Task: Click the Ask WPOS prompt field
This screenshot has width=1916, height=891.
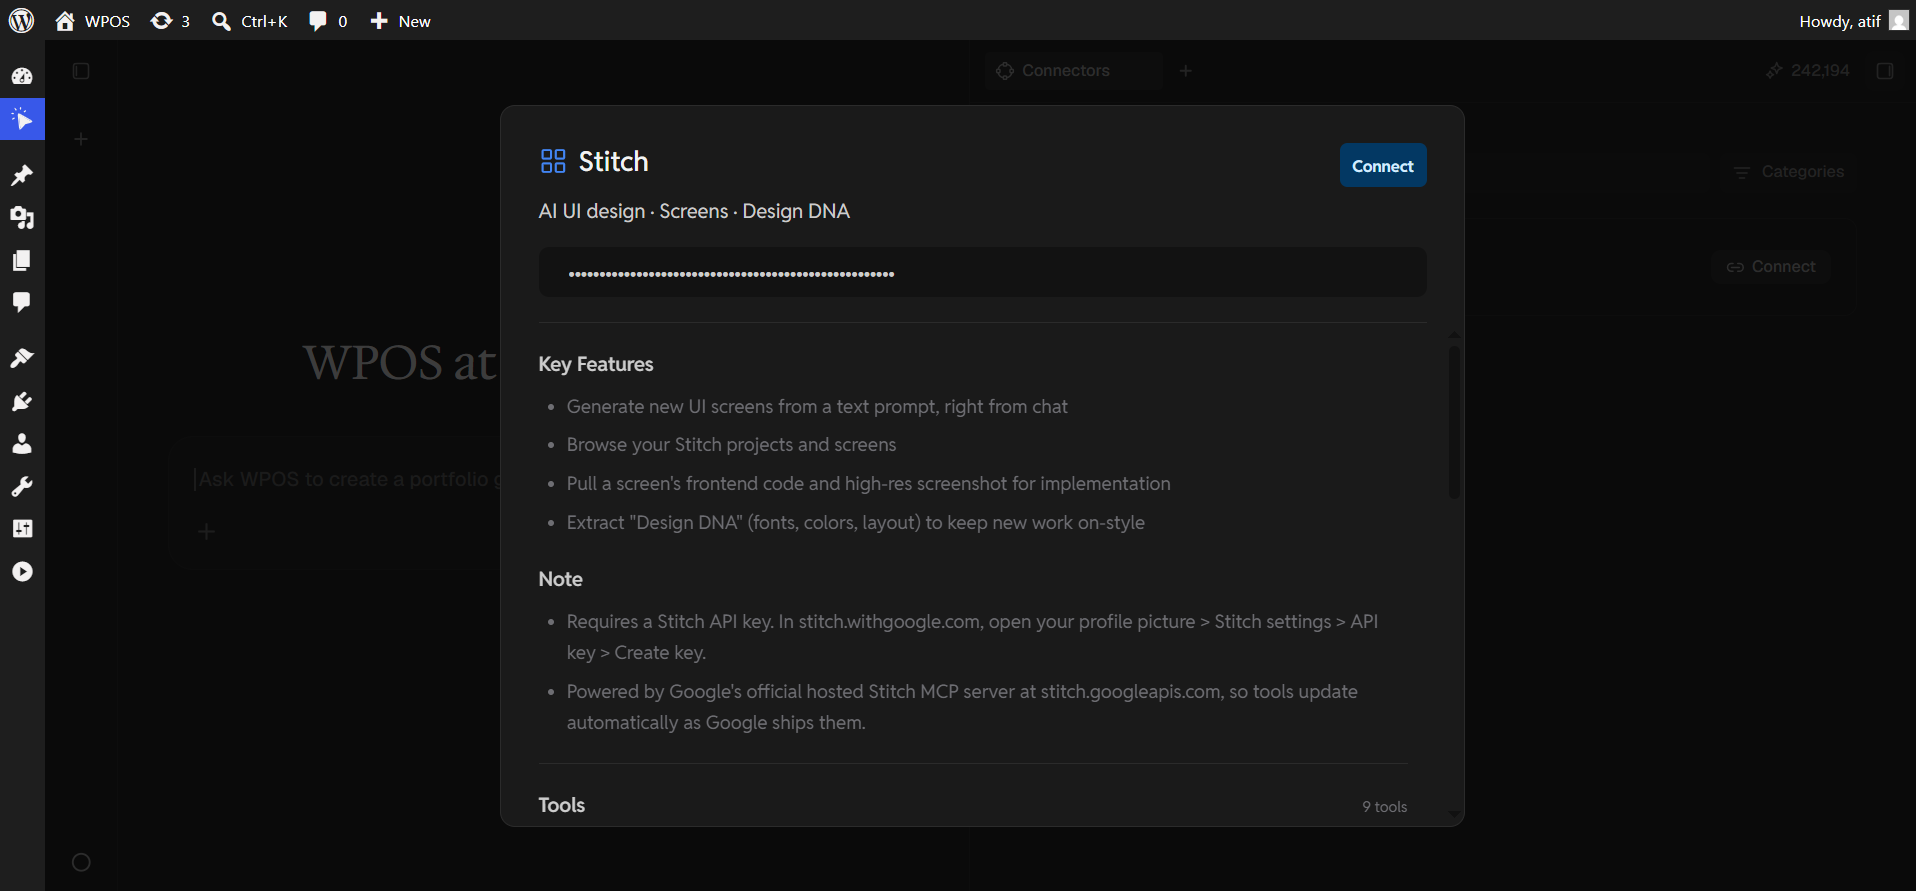Action: pyautogui.click(x=345, y=479)
